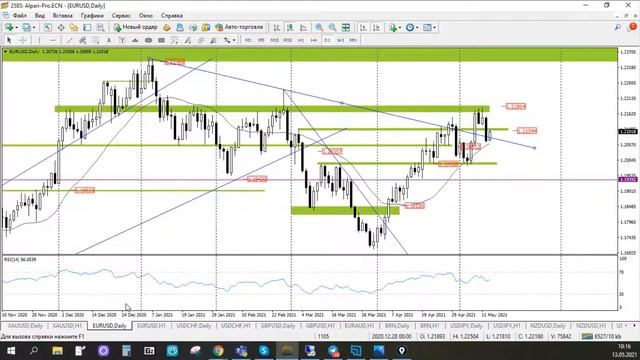Viewport: 640px width, 360px height.
Task: Switch to bar chart display
Action: point(277,27)
